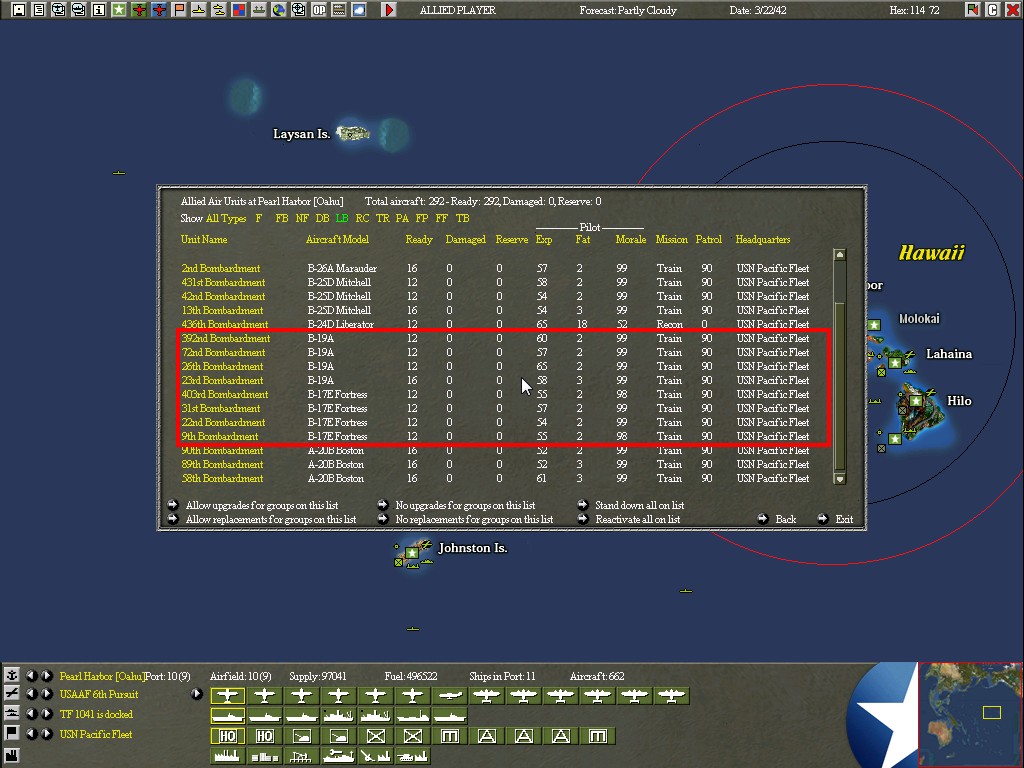Show All Types of air units
The height and width of the screenshot is (768, 1024).
pos(226,219)
